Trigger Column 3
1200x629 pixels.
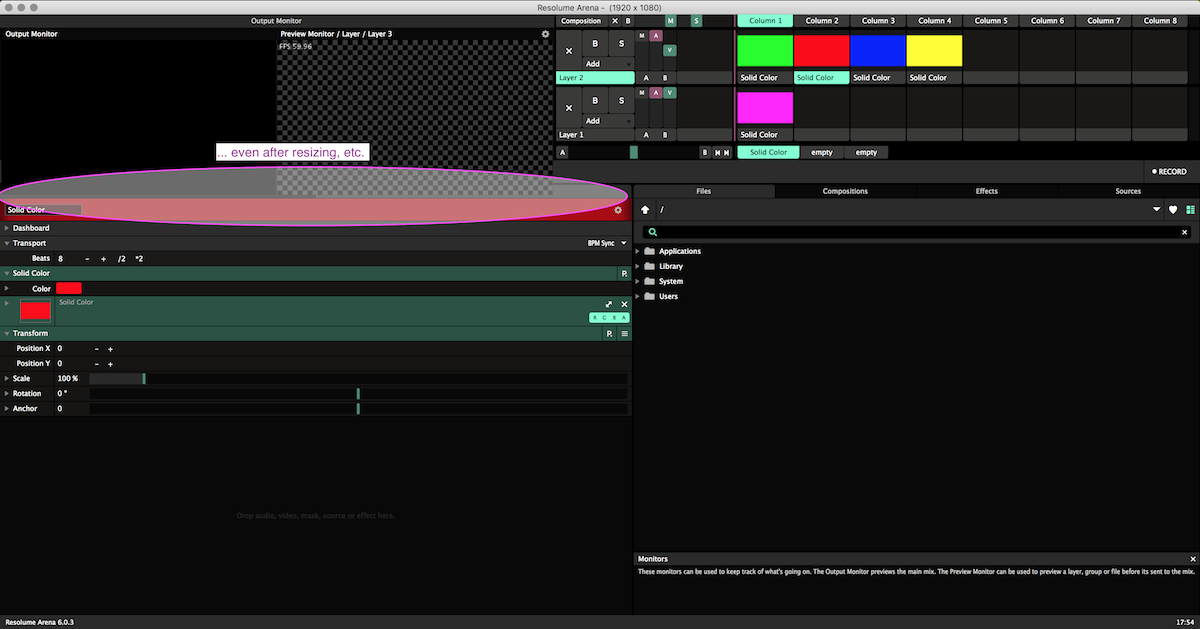click(878, 20)
